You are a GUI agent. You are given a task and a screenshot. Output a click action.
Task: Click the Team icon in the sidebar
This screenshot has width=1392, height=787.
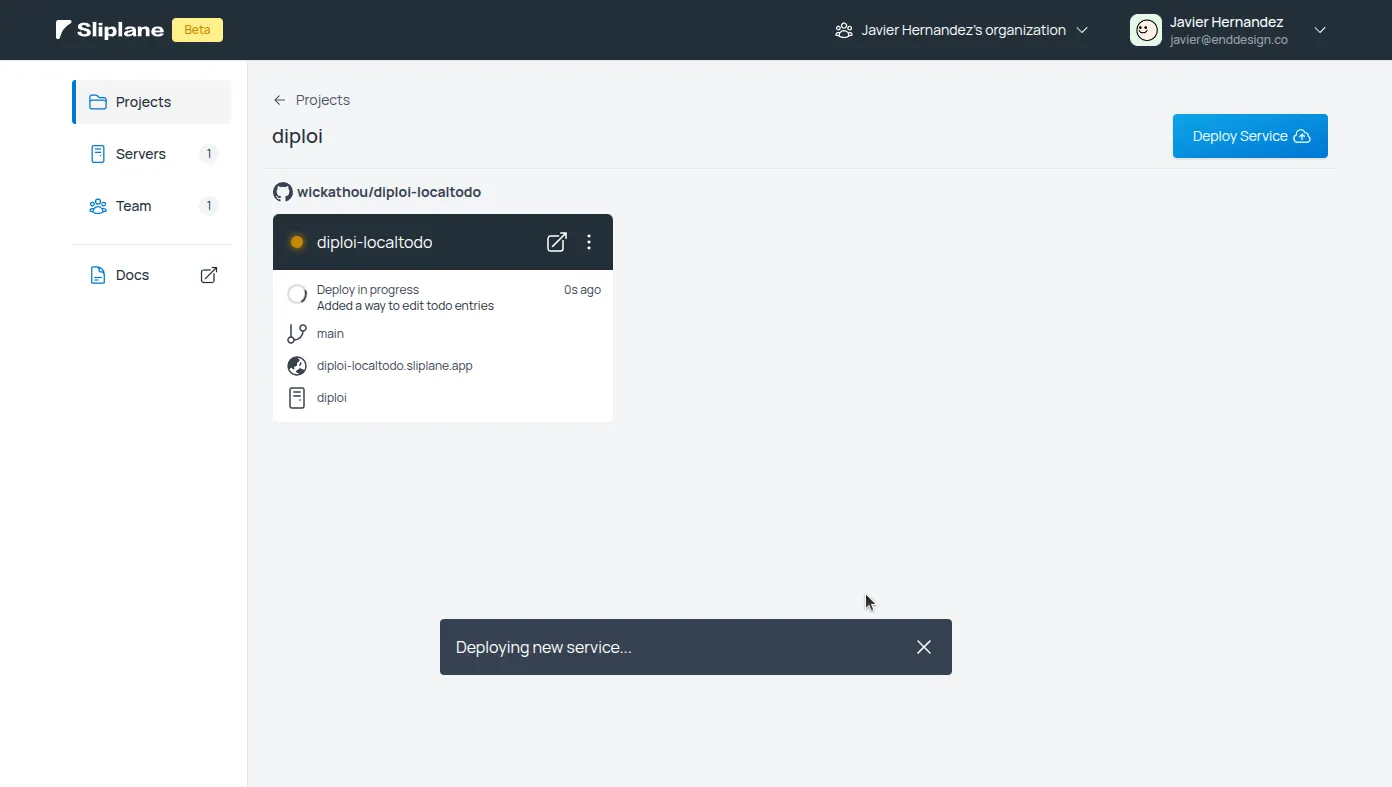point(98,206)
